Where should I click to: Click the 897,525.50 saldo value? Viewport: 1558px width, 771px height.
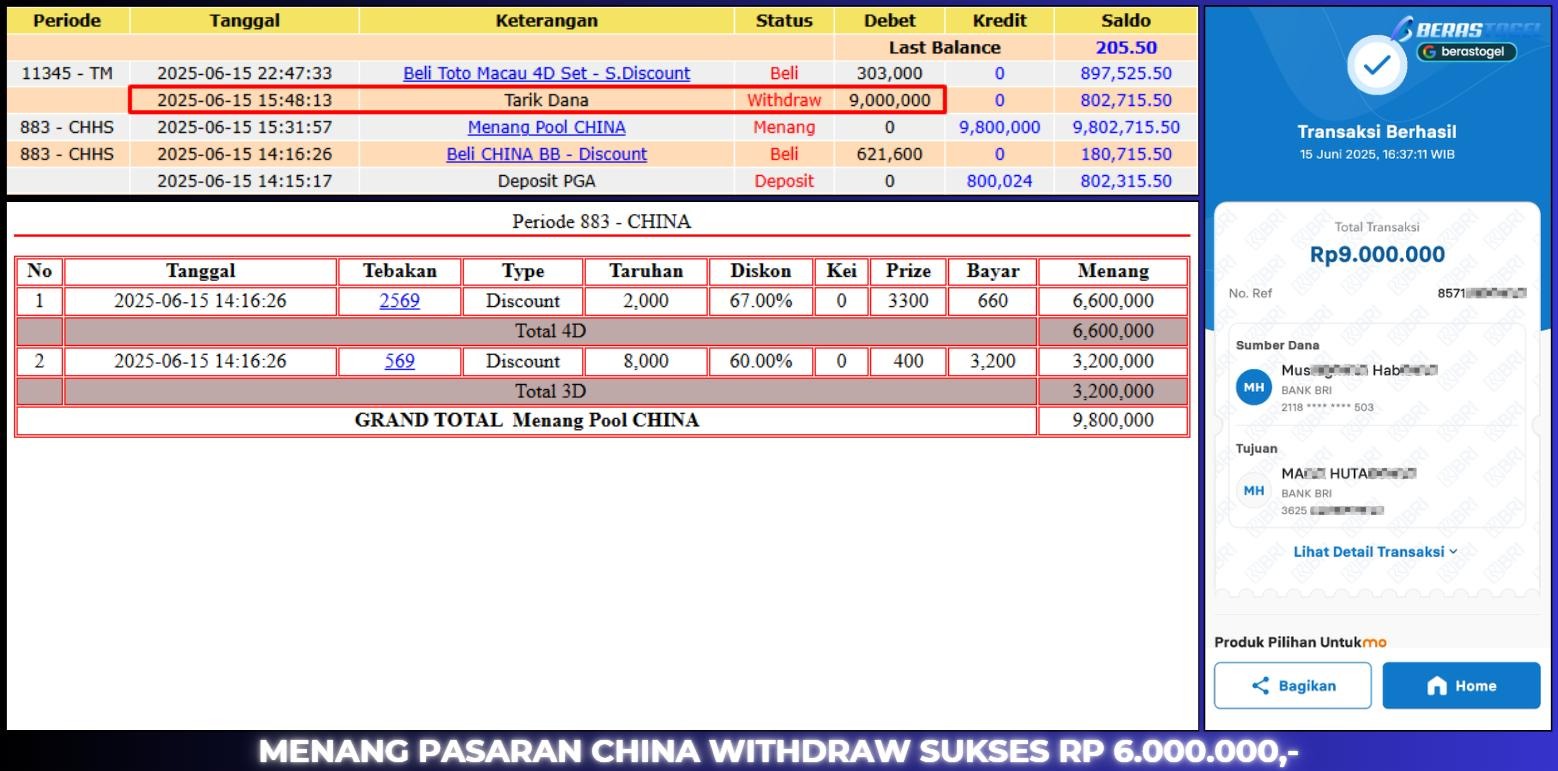1126,73
